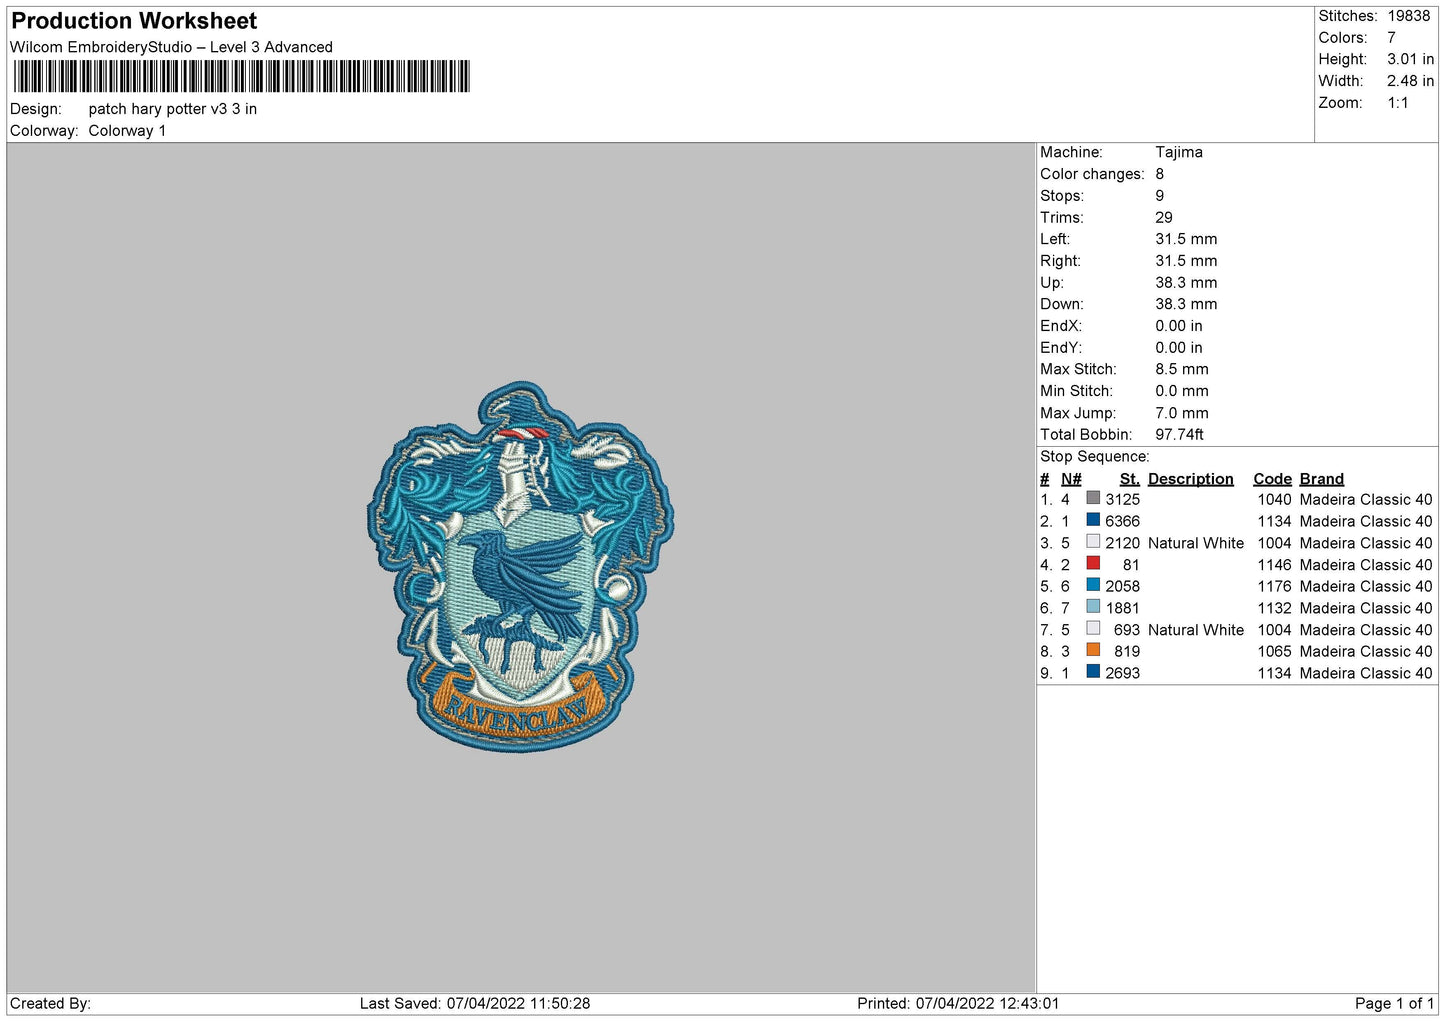The height and width of the screenshot is (1021, 1445).
Task: Click the Total Bobbin value 97.74ft
Action: (x=1179, y=435)
